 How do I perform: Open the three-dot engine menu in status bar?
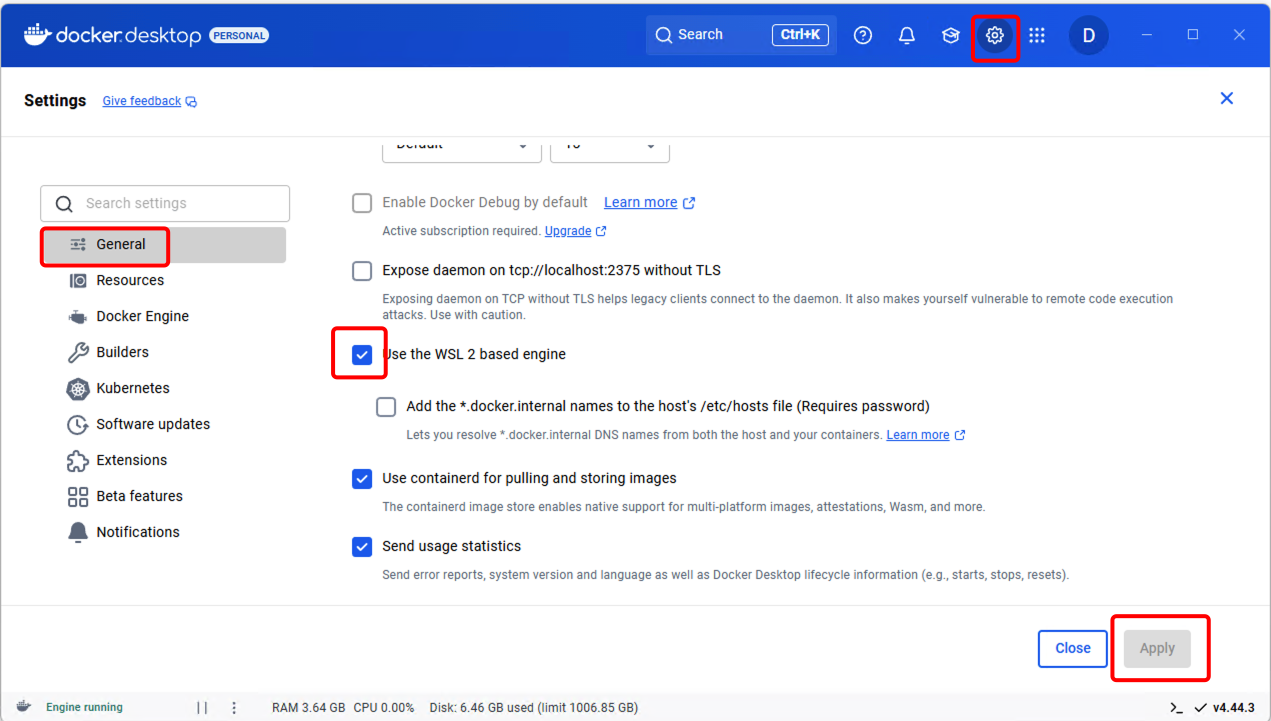234,707
